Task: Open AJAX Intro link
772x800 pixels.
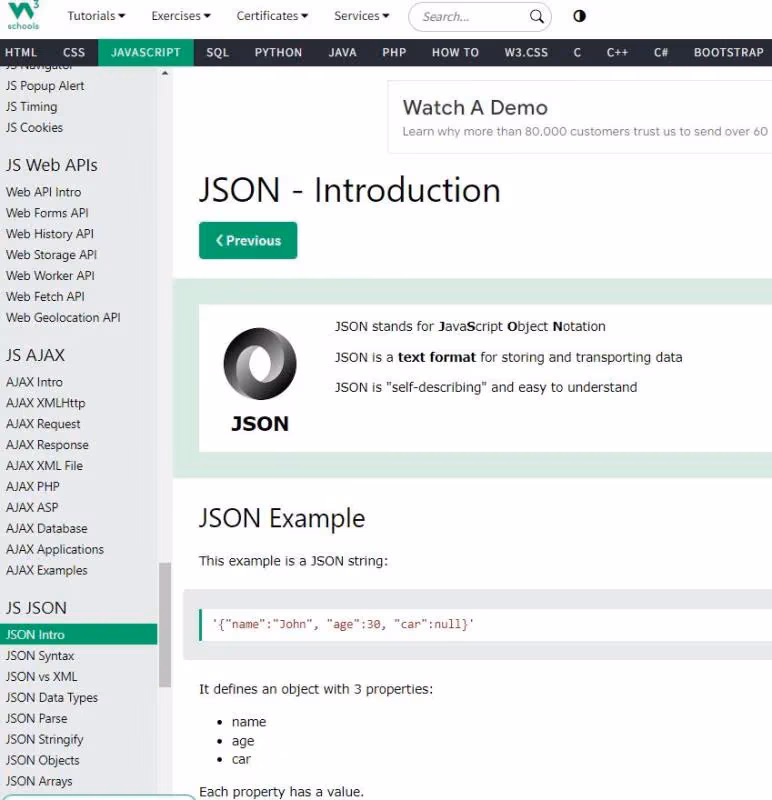Action: pos(34,382)
